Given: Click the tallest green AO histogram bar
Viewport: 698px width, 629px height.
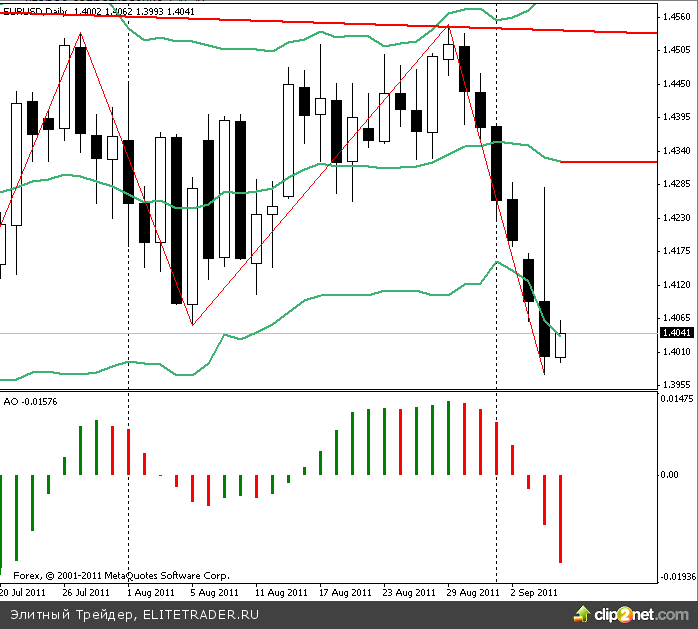Looking at the screenshot, I should click(x=448, y=438).
